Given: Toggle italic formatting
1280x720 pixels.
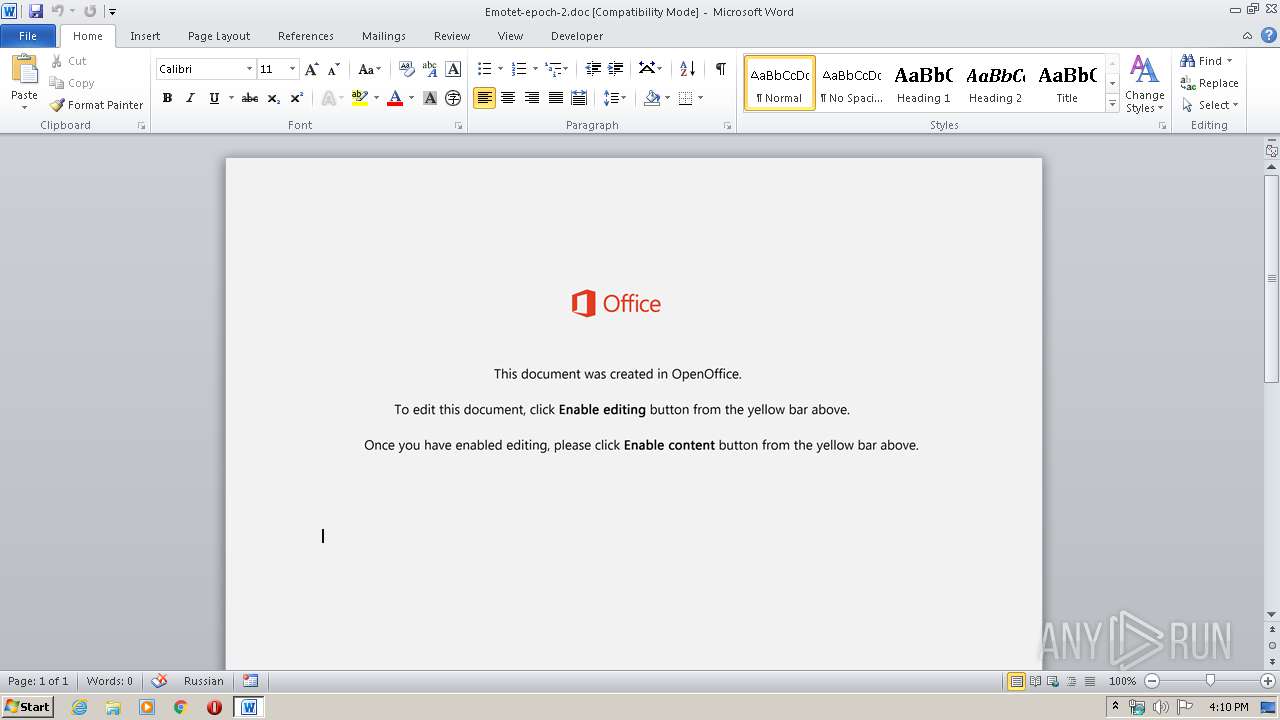Looking at the screenshot, I should coord(190,98).
